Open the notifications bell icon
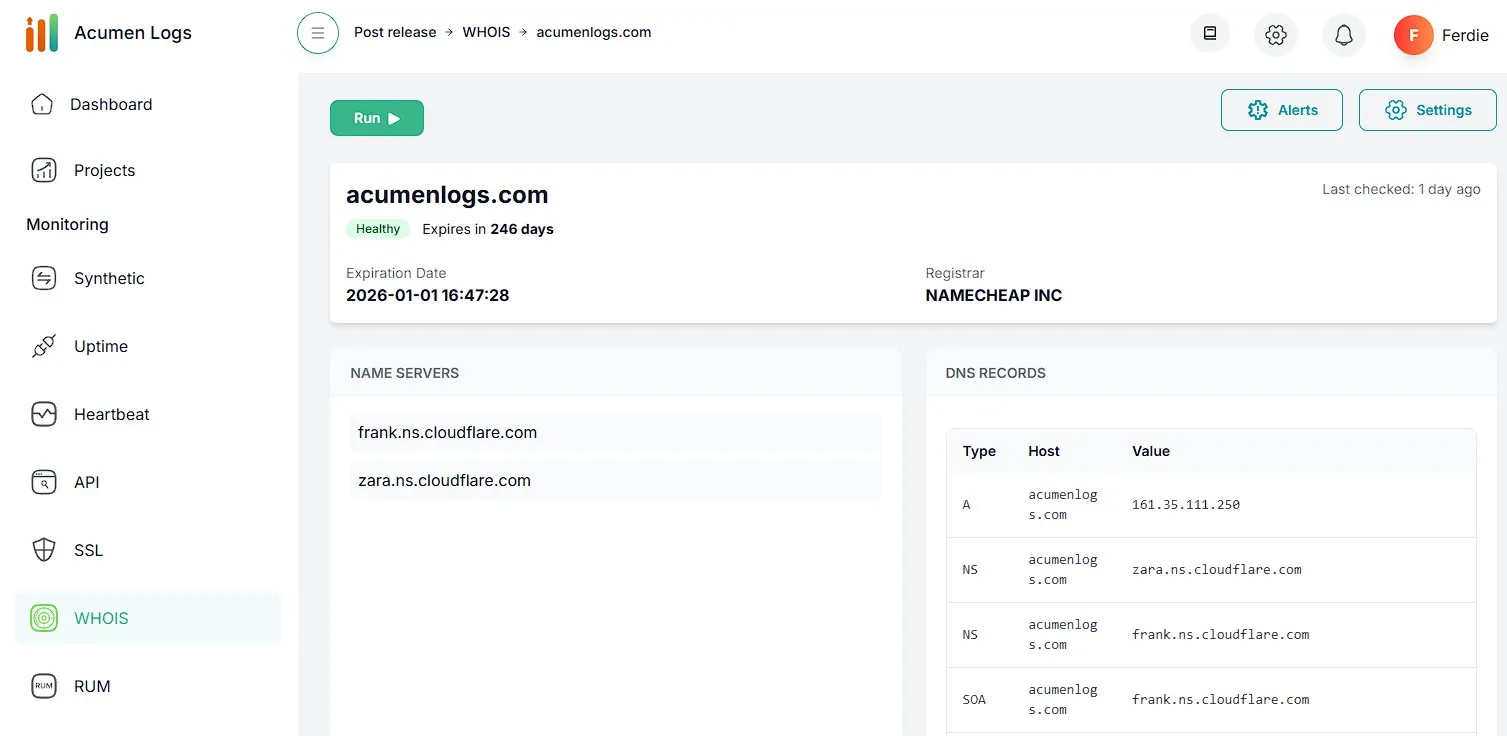The height and width of the screenshot is (736, 1507). (x=1344, y=35)
